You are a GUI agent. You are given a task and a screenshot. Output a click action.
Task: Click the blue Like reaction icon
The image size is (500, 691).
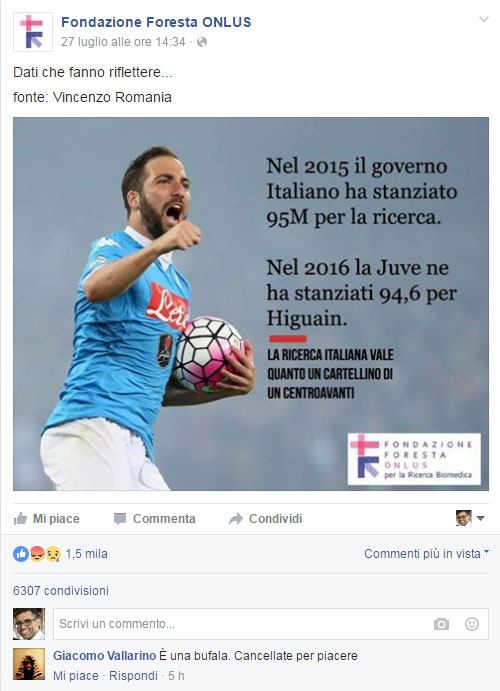[21, 554]
